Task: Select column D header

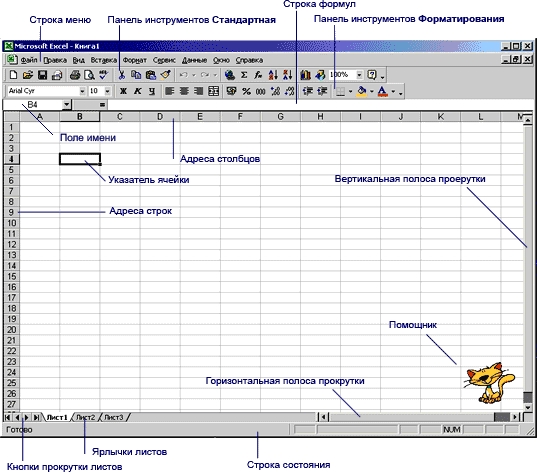Action: tap(160, 117)
